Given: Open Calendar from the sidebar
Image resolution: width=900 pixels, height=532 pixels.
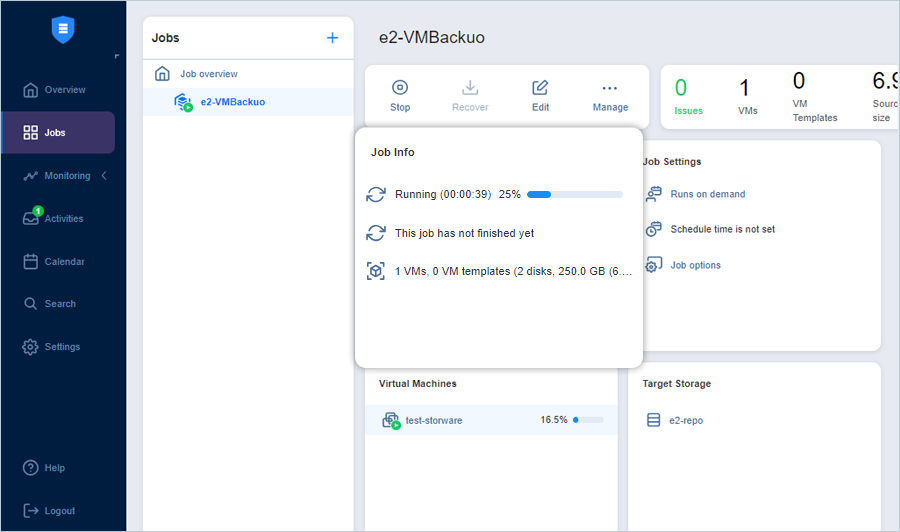Looking at the screenshot, I should click(x=54, y=262).
